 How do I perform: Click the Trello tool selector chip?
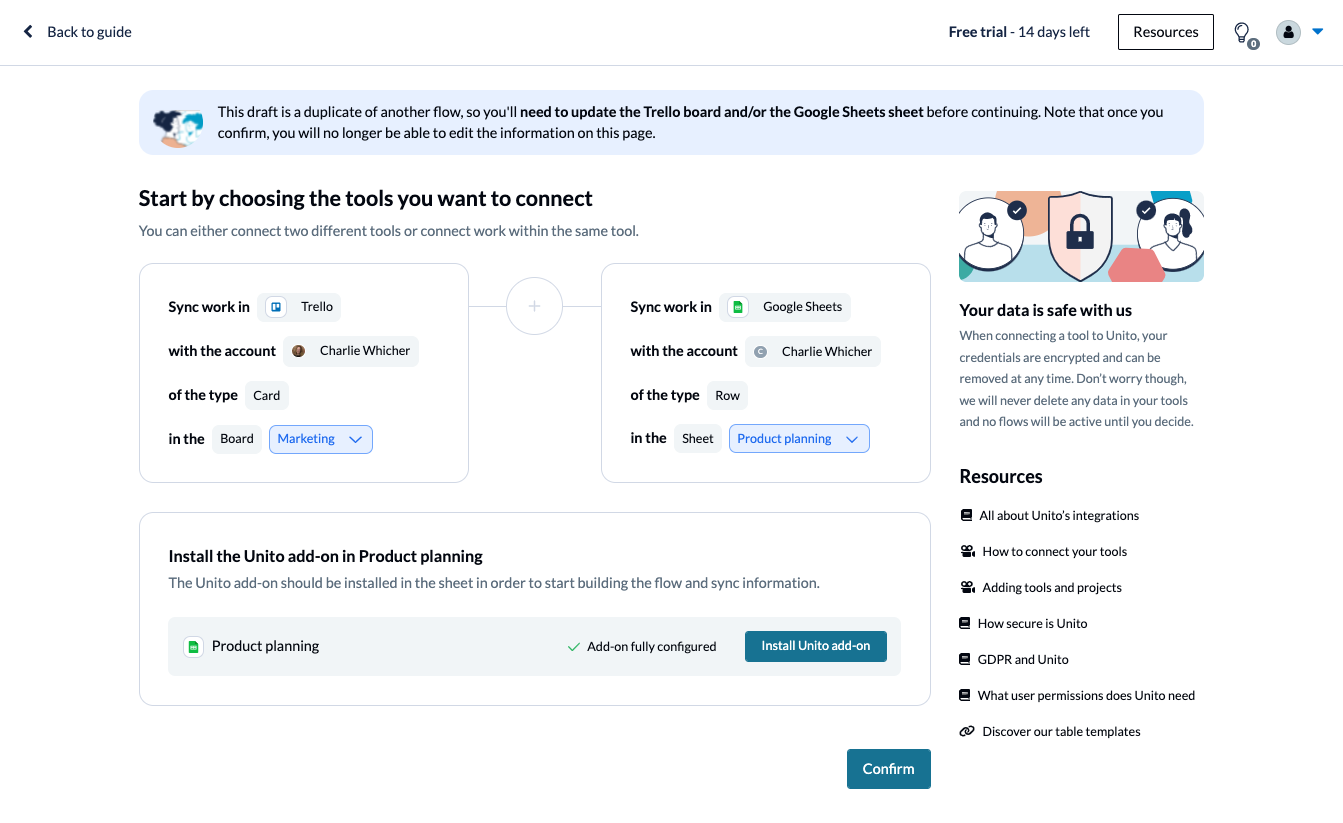pyautogui.click(x=299, y=307)
